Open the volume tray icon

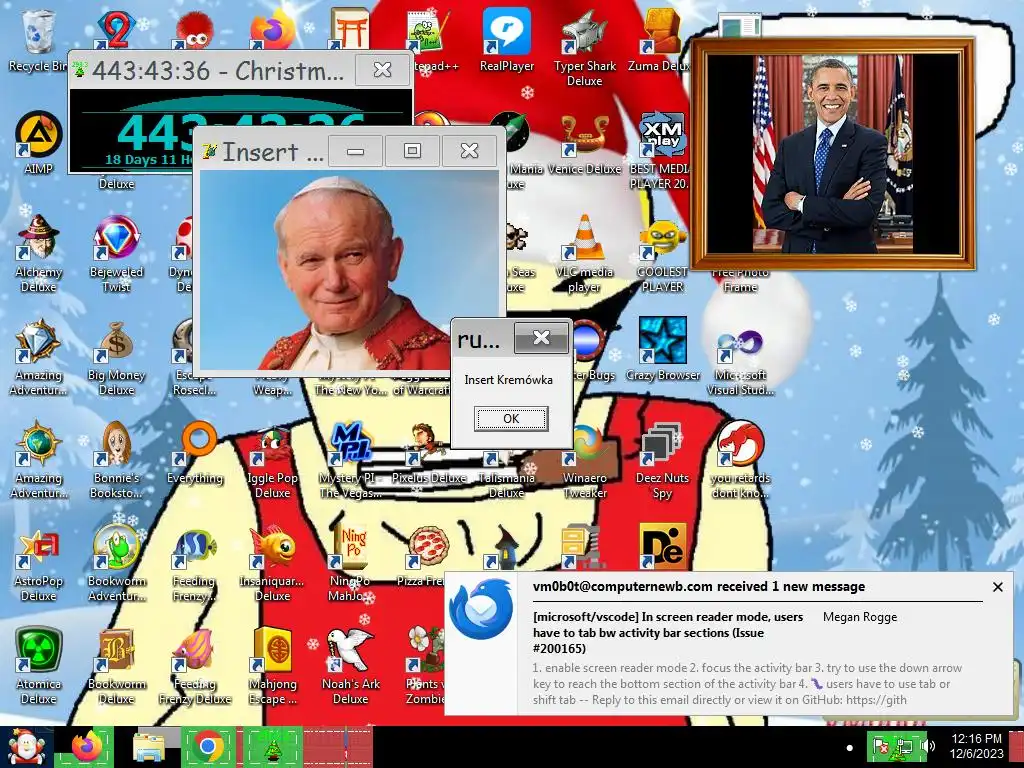click(x=929, y=746)
